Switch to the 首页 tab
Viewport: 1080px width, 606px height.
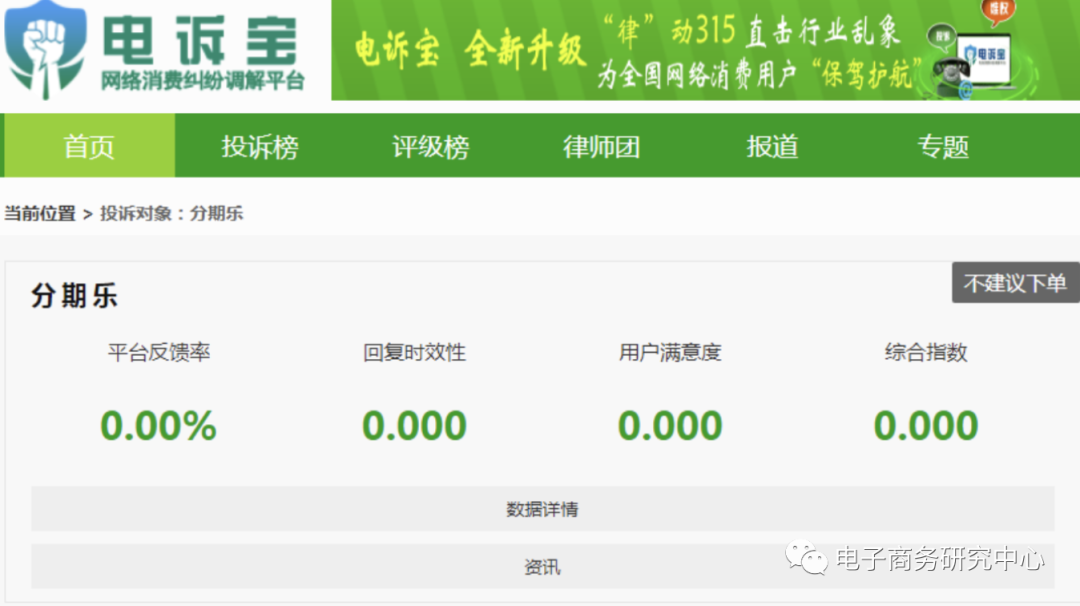pos(89,146)
